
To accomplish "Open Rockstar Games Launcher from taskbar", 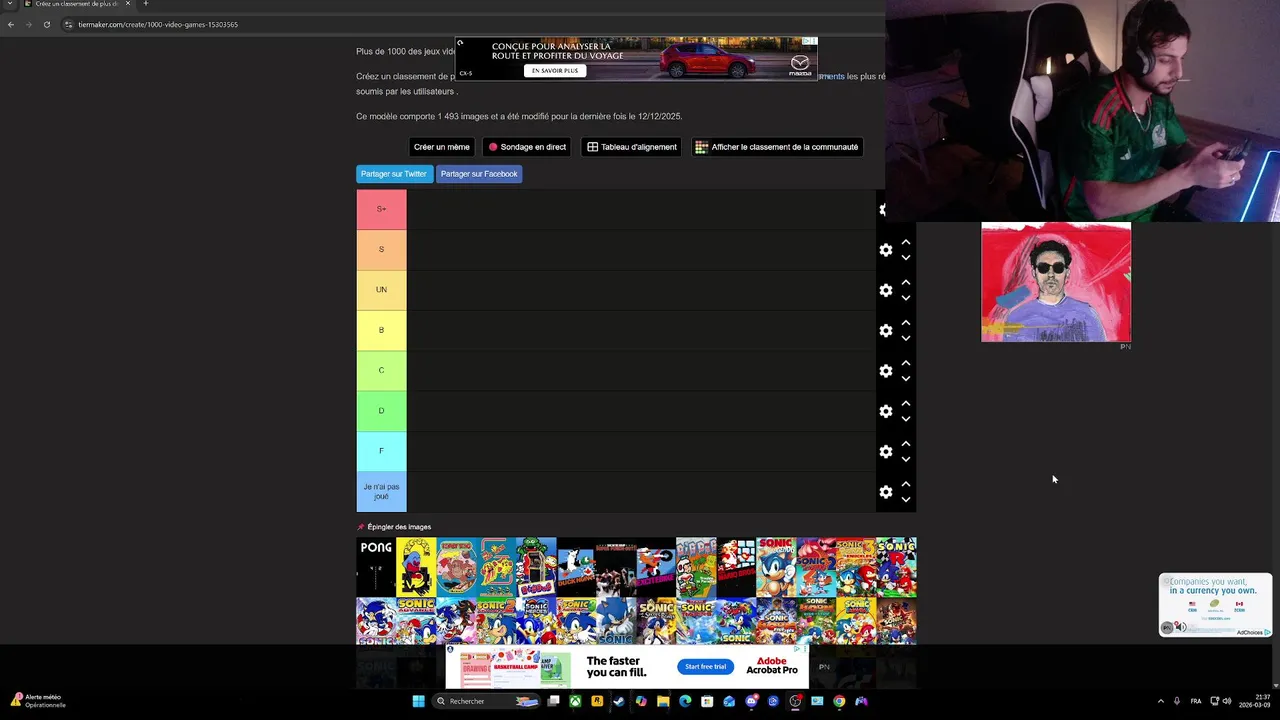I will [597, 701].
